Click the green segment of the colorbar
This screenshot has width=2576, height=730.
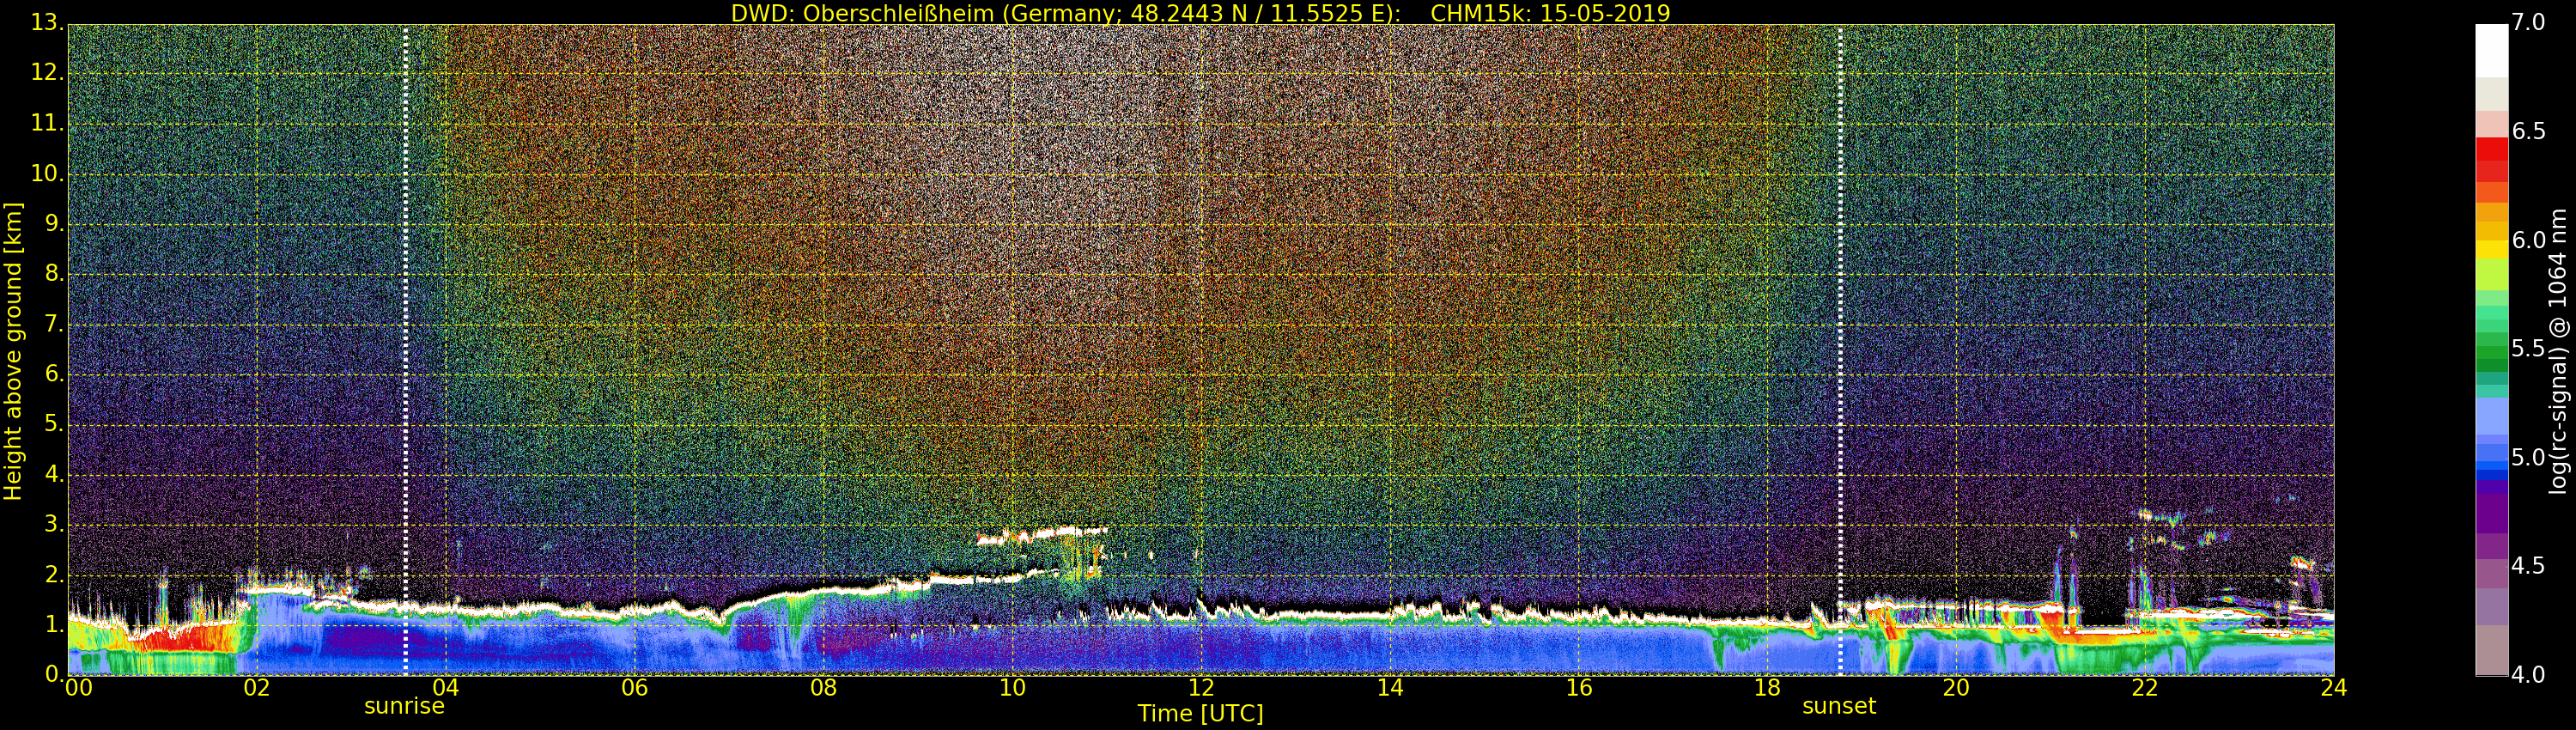[x=2492, y=350]
